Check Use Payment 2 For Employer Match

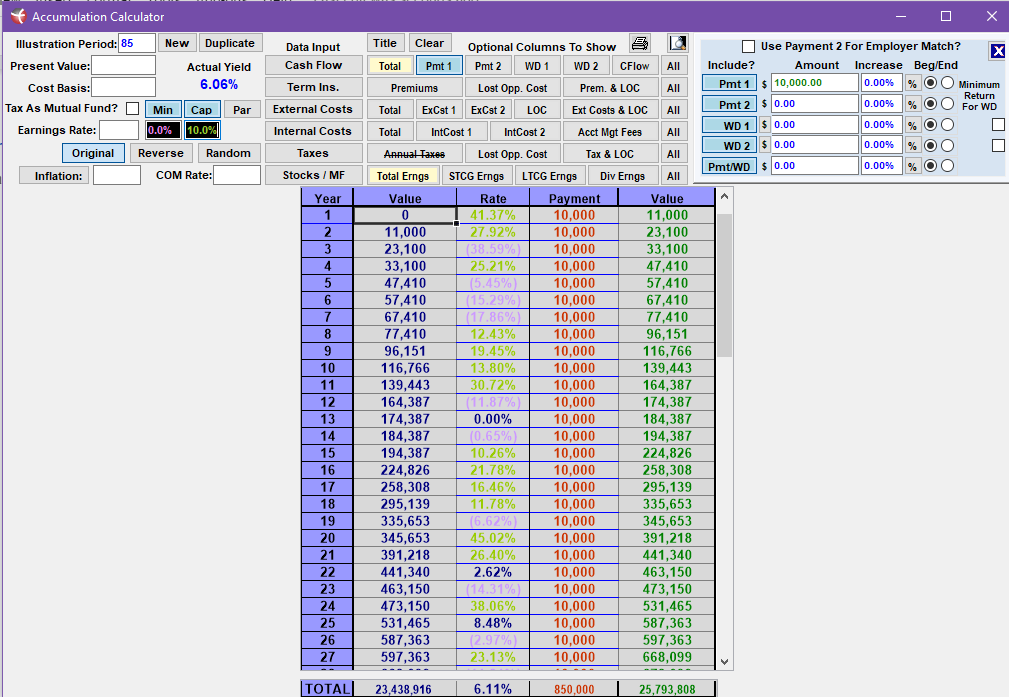coord(748,47)
